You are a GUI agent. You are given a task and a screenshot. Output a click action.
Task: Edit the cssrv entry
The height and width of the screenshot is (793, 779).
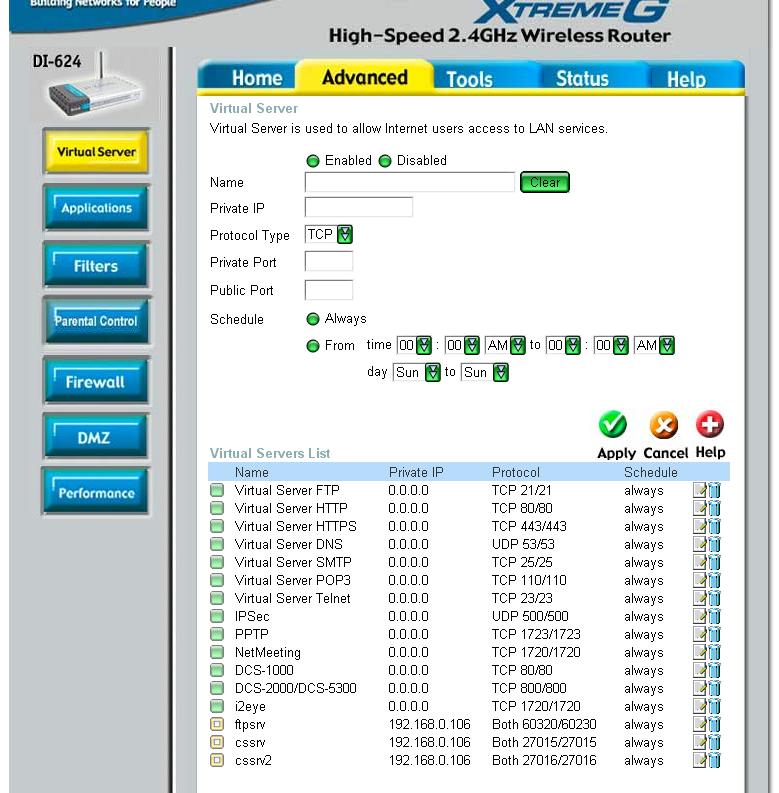(x=700, y=742)
